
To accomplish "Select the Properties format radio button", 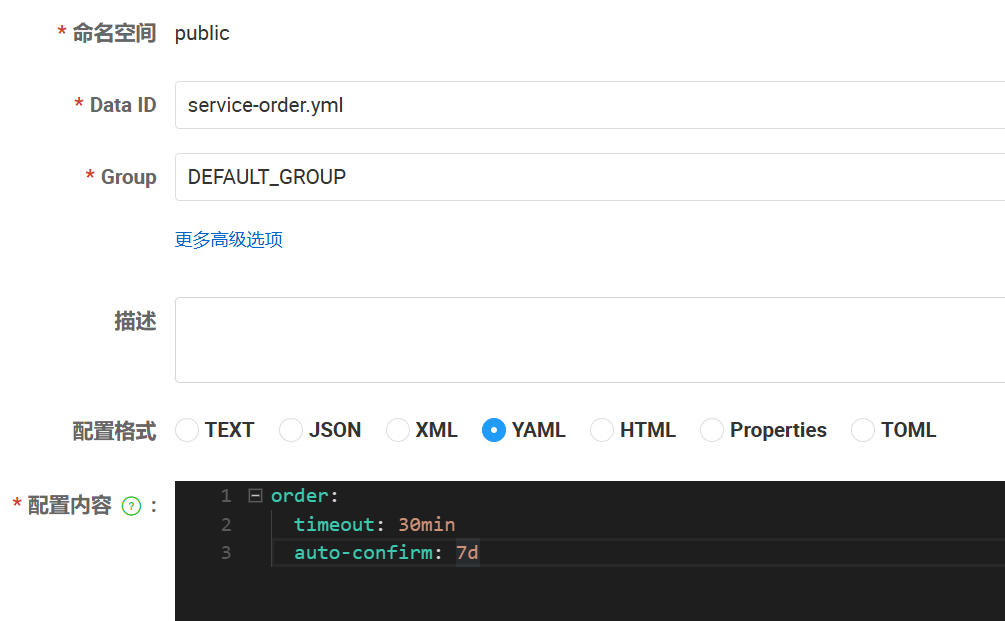I will (x=711, y=430).
